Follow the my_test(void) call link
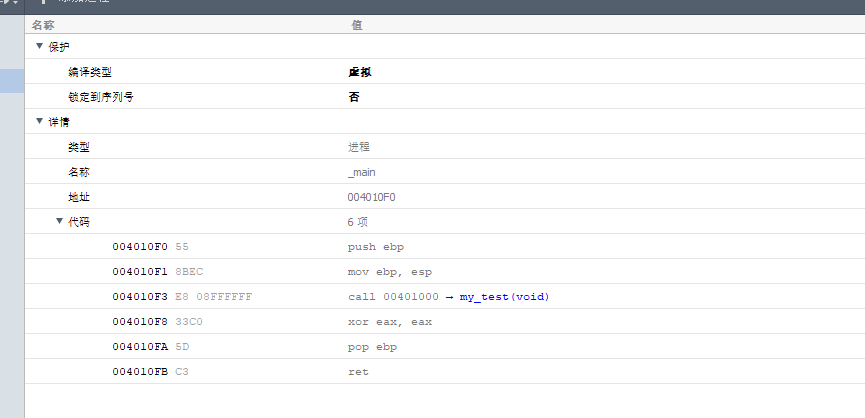865x418 pixels. (504, 297)
